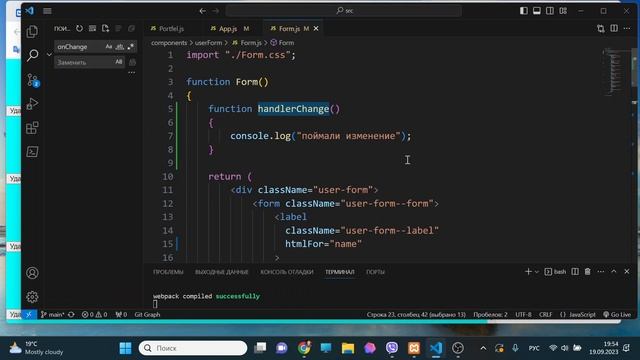The height and width of the screenshot is (360, 640).
Task: Go back with the navigation arrow
Action: pos(202,11)
